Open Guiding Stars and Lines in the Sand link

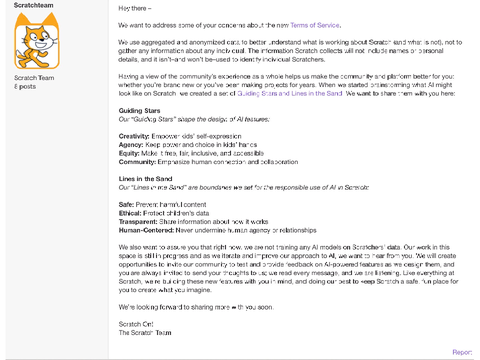pyautogui.click(x=290, y=94)
